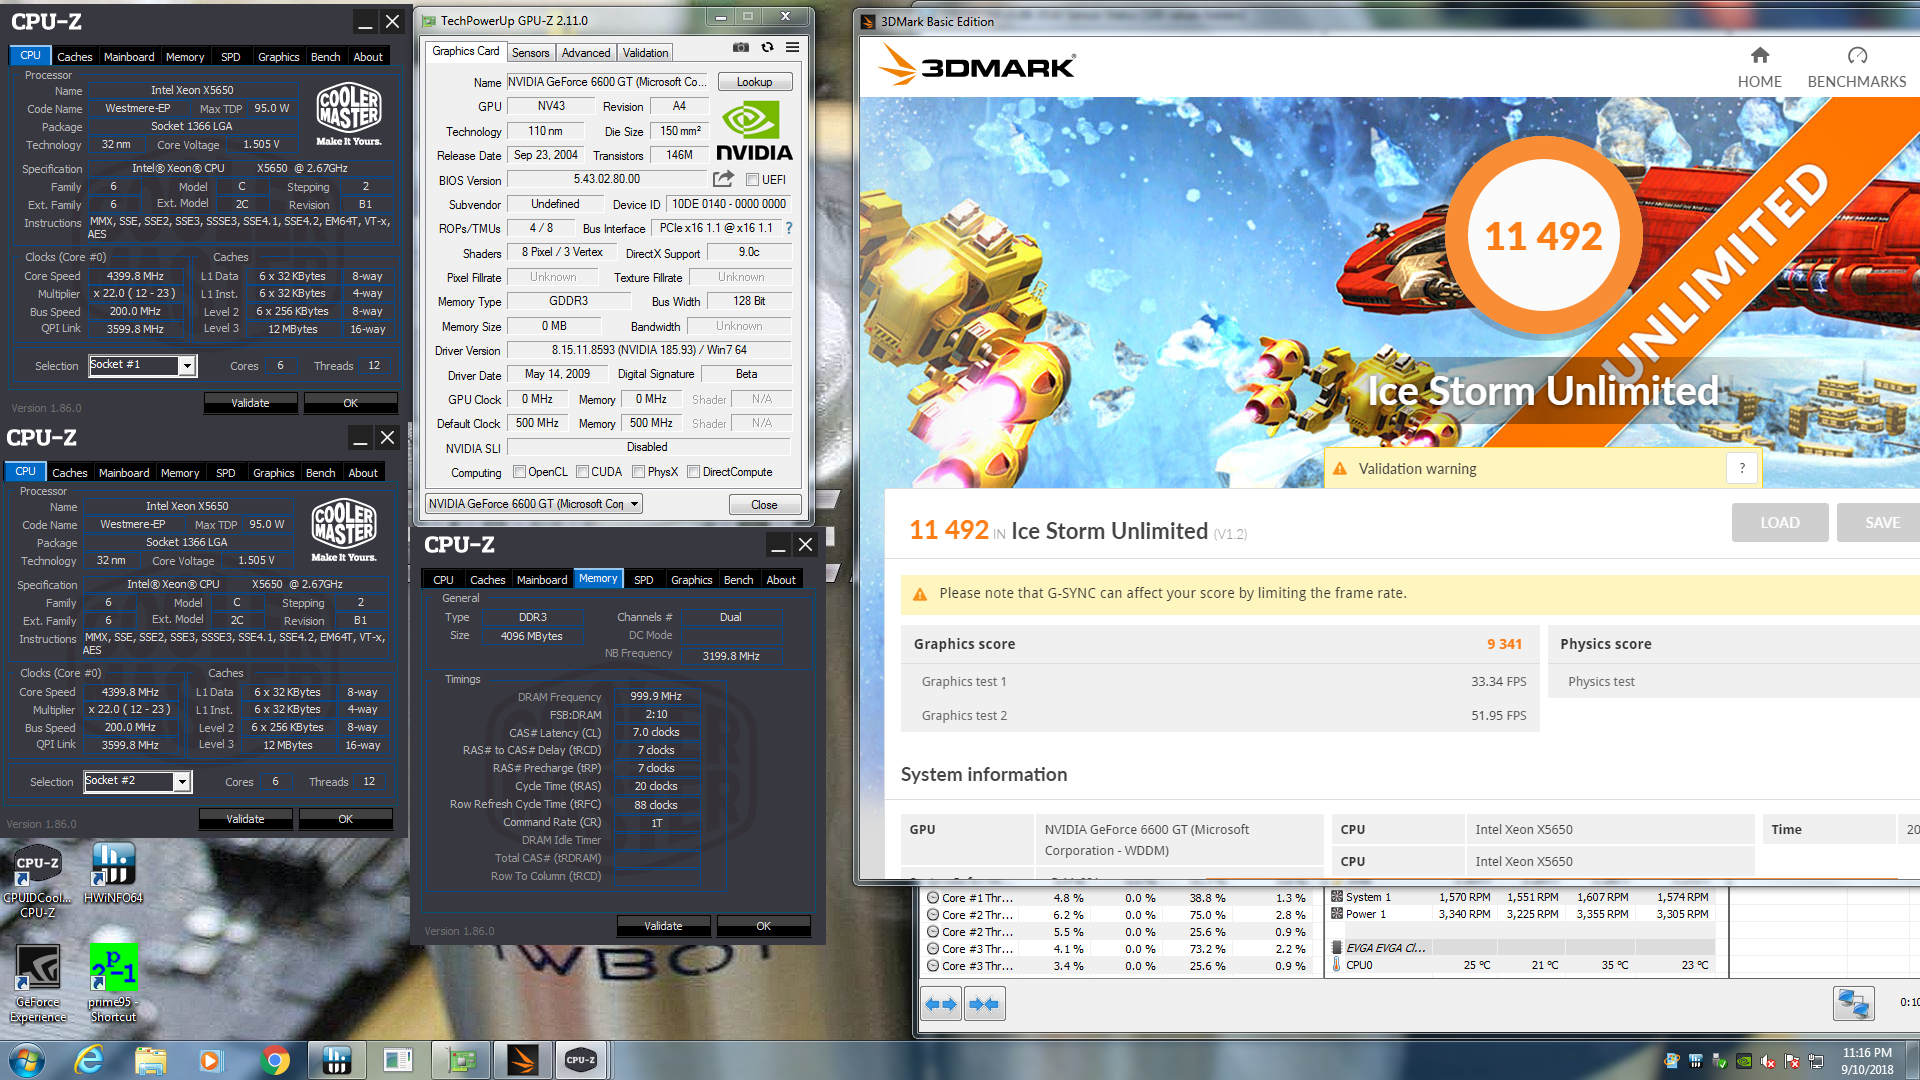
Task: Open the Socket #1 selection dropdown
Action: [x=186, y=366]
